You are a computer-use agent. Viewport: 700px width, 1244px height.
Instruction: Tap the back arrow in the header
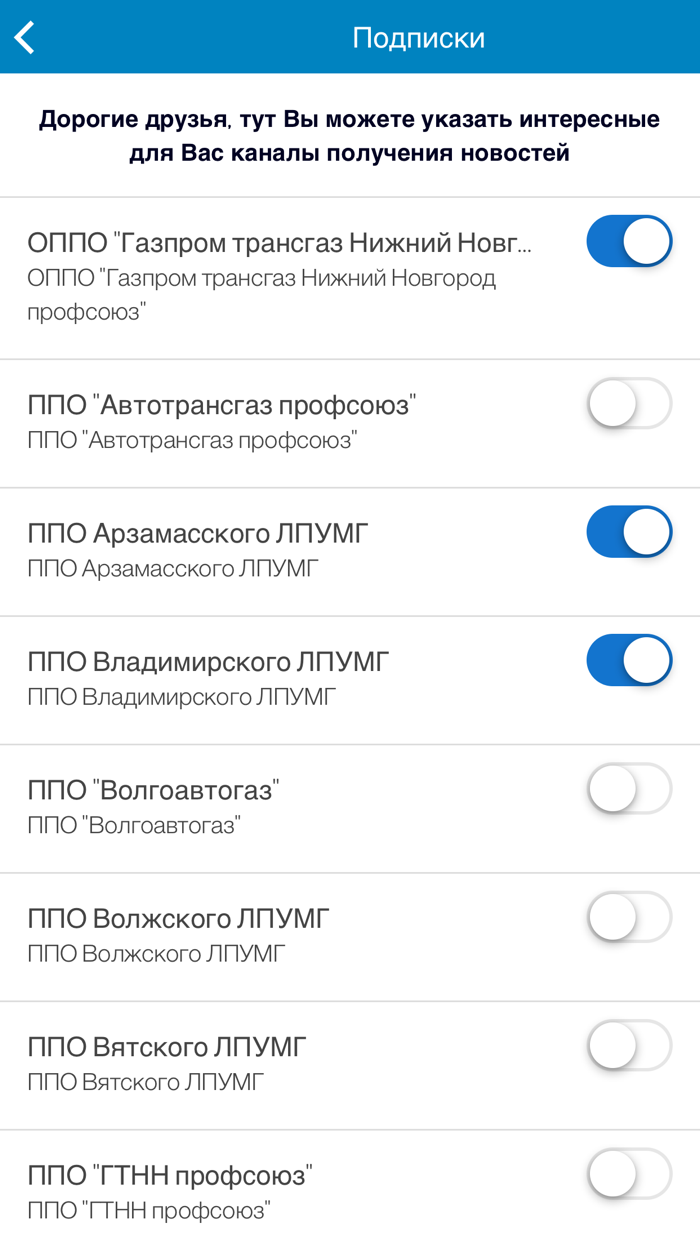click(25, 36)
